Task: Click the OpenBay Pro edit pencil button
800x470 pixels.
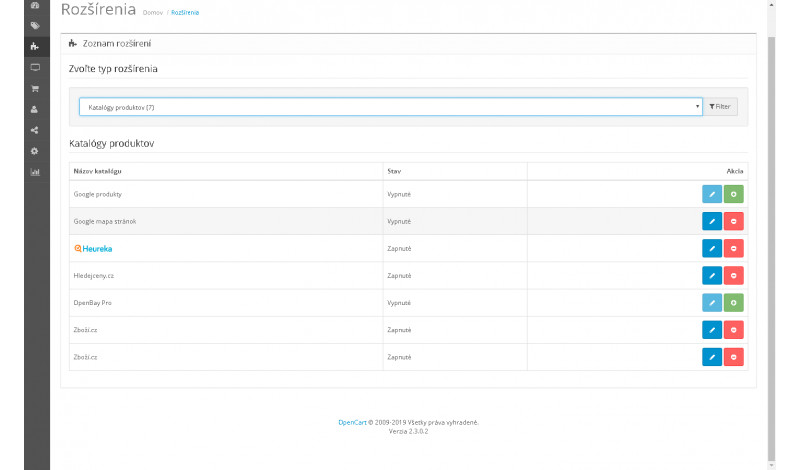Action: [712, 303]
